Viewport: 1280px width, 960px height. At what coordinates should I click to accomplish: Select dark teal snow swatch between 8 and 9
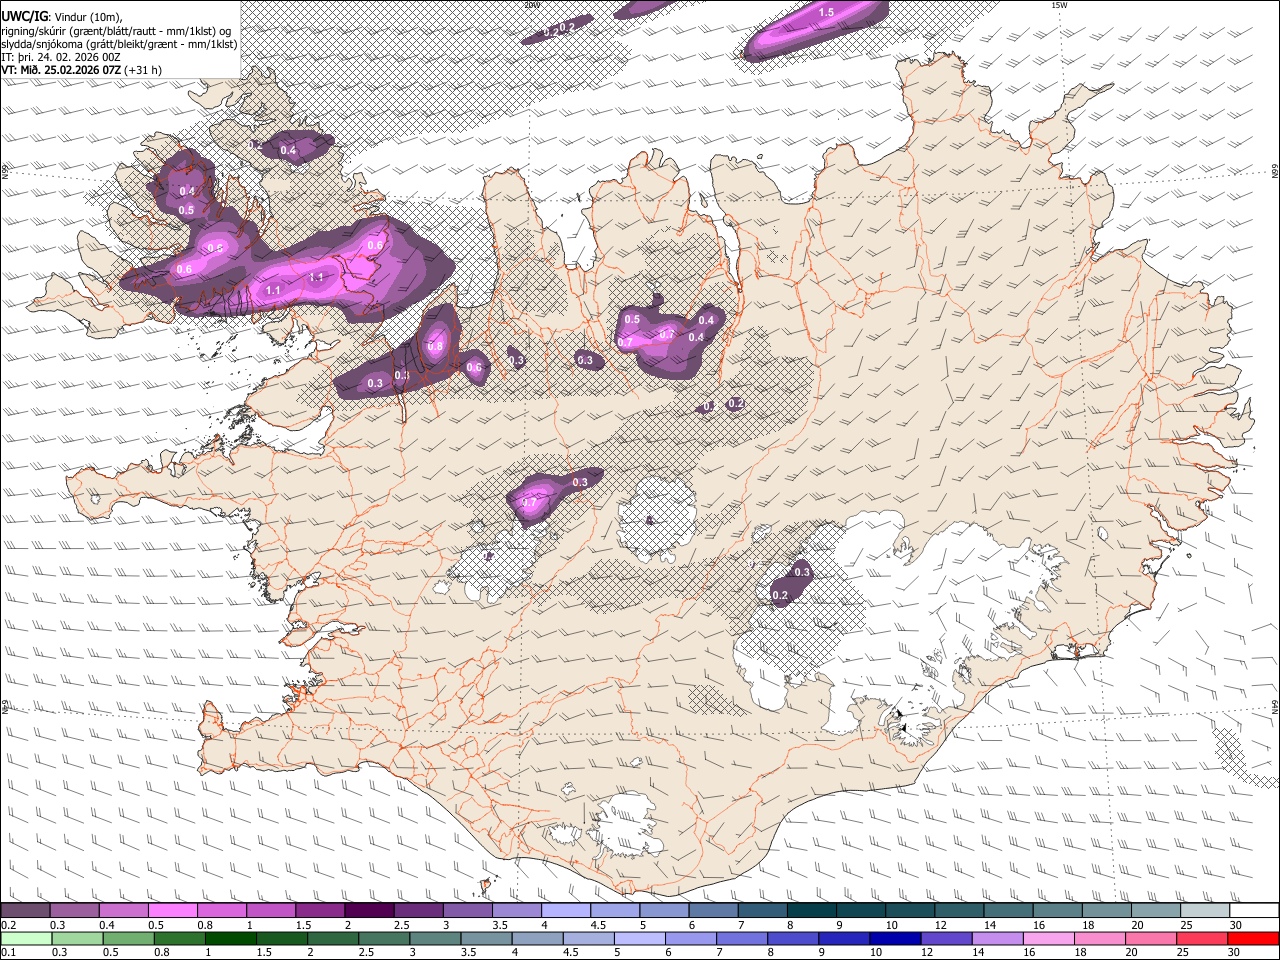pos(811,911)
